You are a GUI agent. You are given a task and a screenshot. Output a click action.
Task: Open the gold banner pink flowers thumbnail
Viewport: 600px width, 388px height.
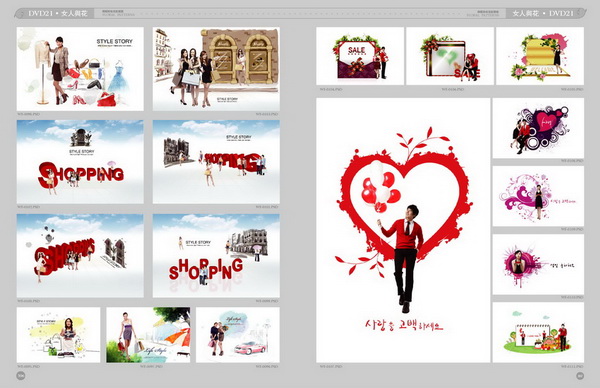tap(540, 56)
